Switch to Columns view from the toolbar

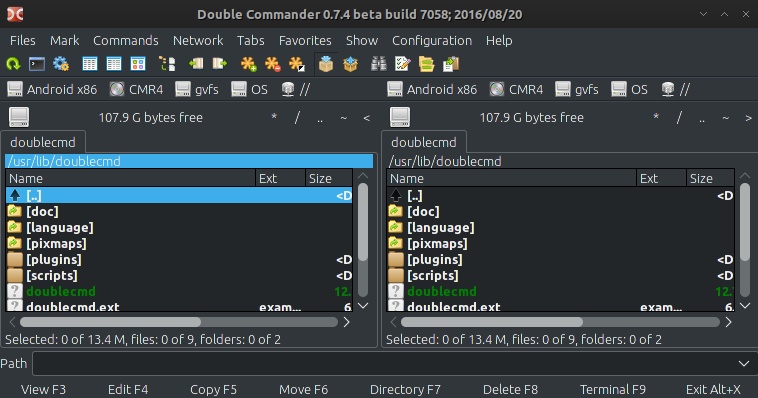click(x=114, y=64)
